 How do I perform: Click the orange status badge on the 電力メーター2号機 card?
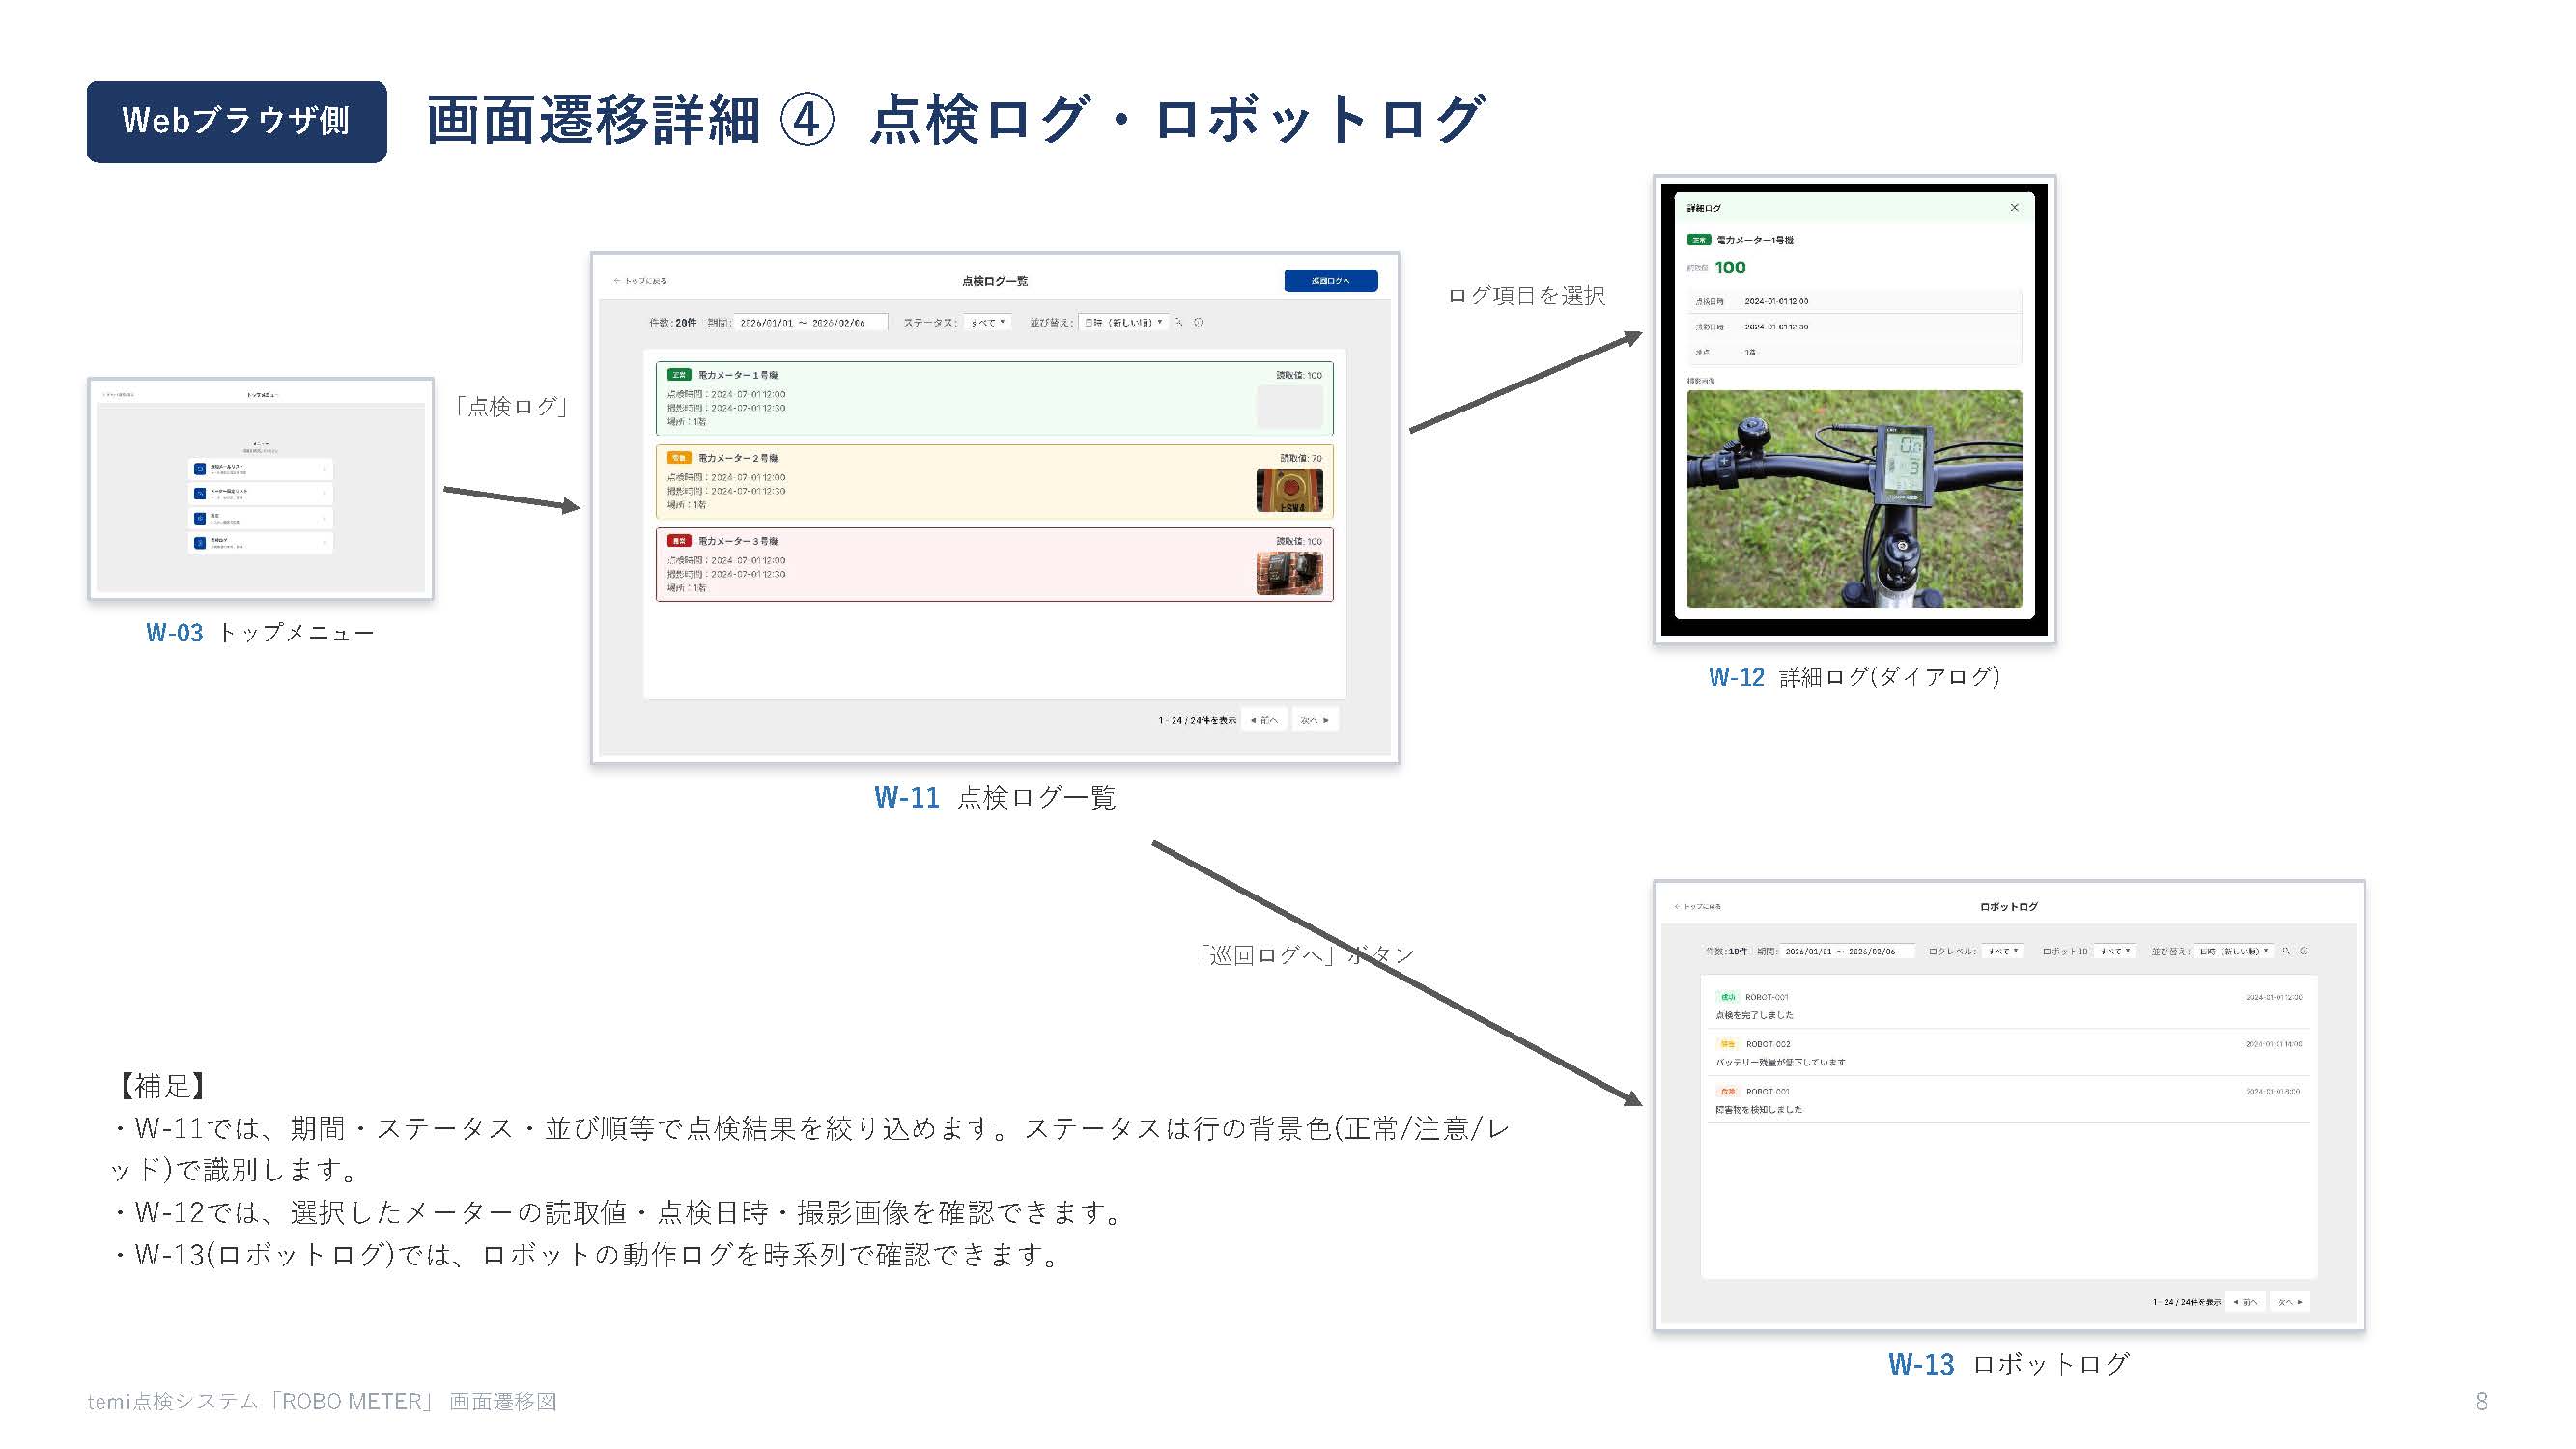(679, 458)
